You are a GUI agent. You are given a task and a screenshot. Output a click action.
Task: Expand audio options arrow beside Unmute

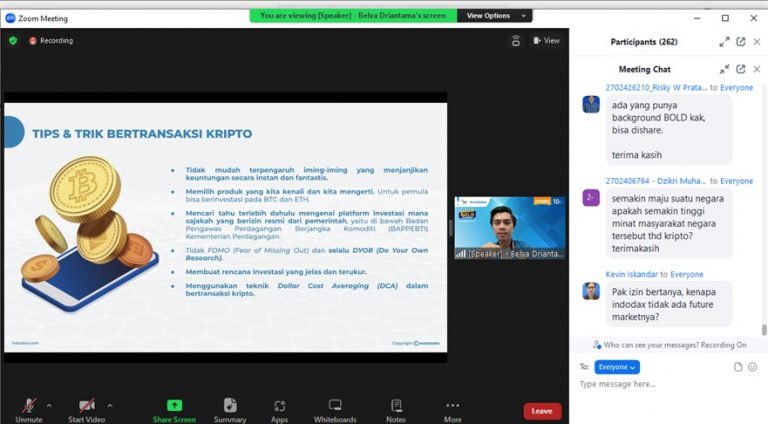pos(49,405)
